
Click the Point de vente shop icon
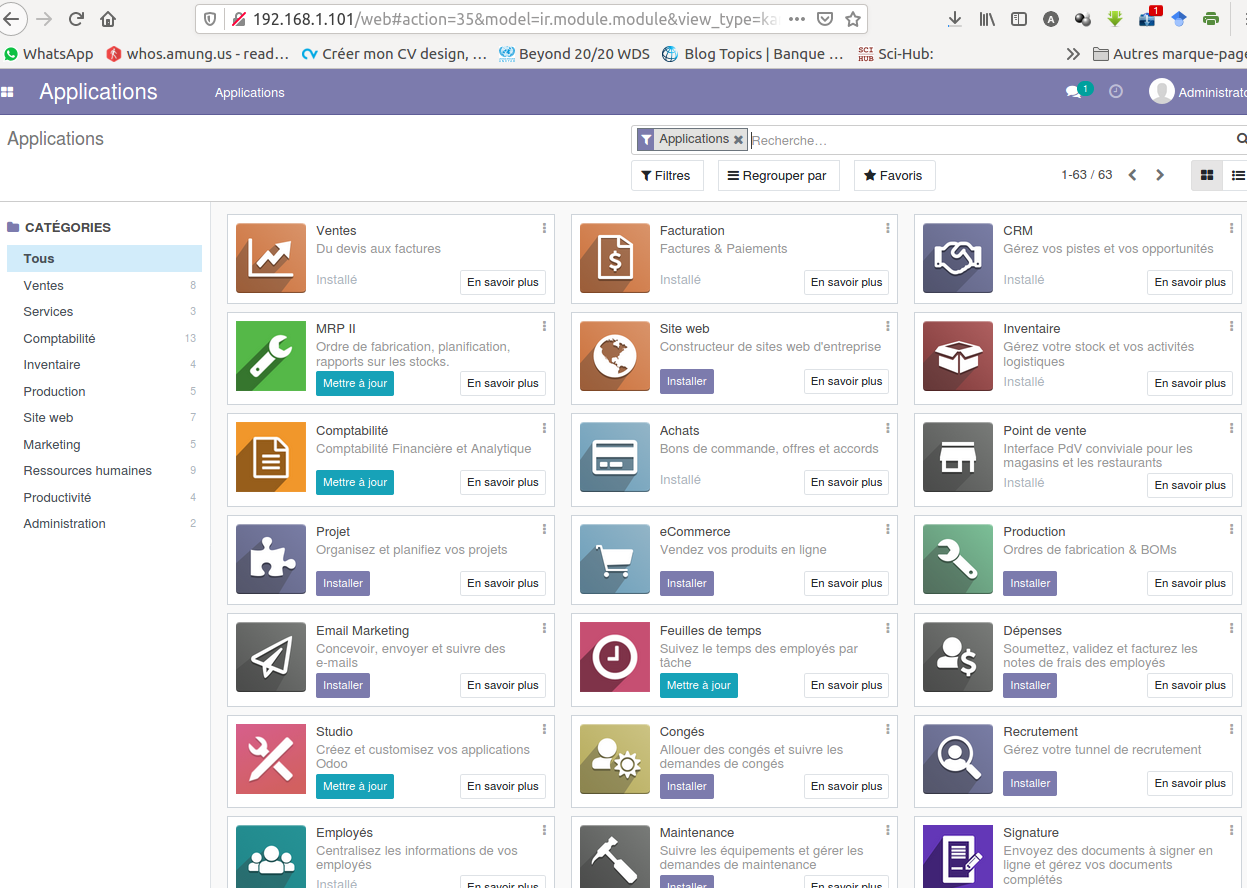pos(958,457)
